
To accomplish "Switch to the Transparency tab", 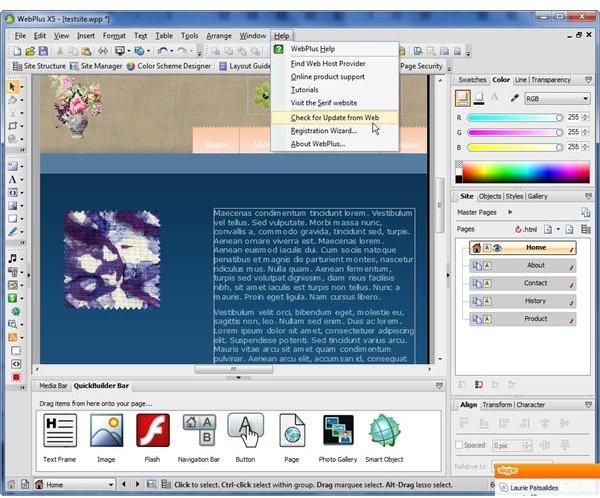I will [x=551, y=80].
